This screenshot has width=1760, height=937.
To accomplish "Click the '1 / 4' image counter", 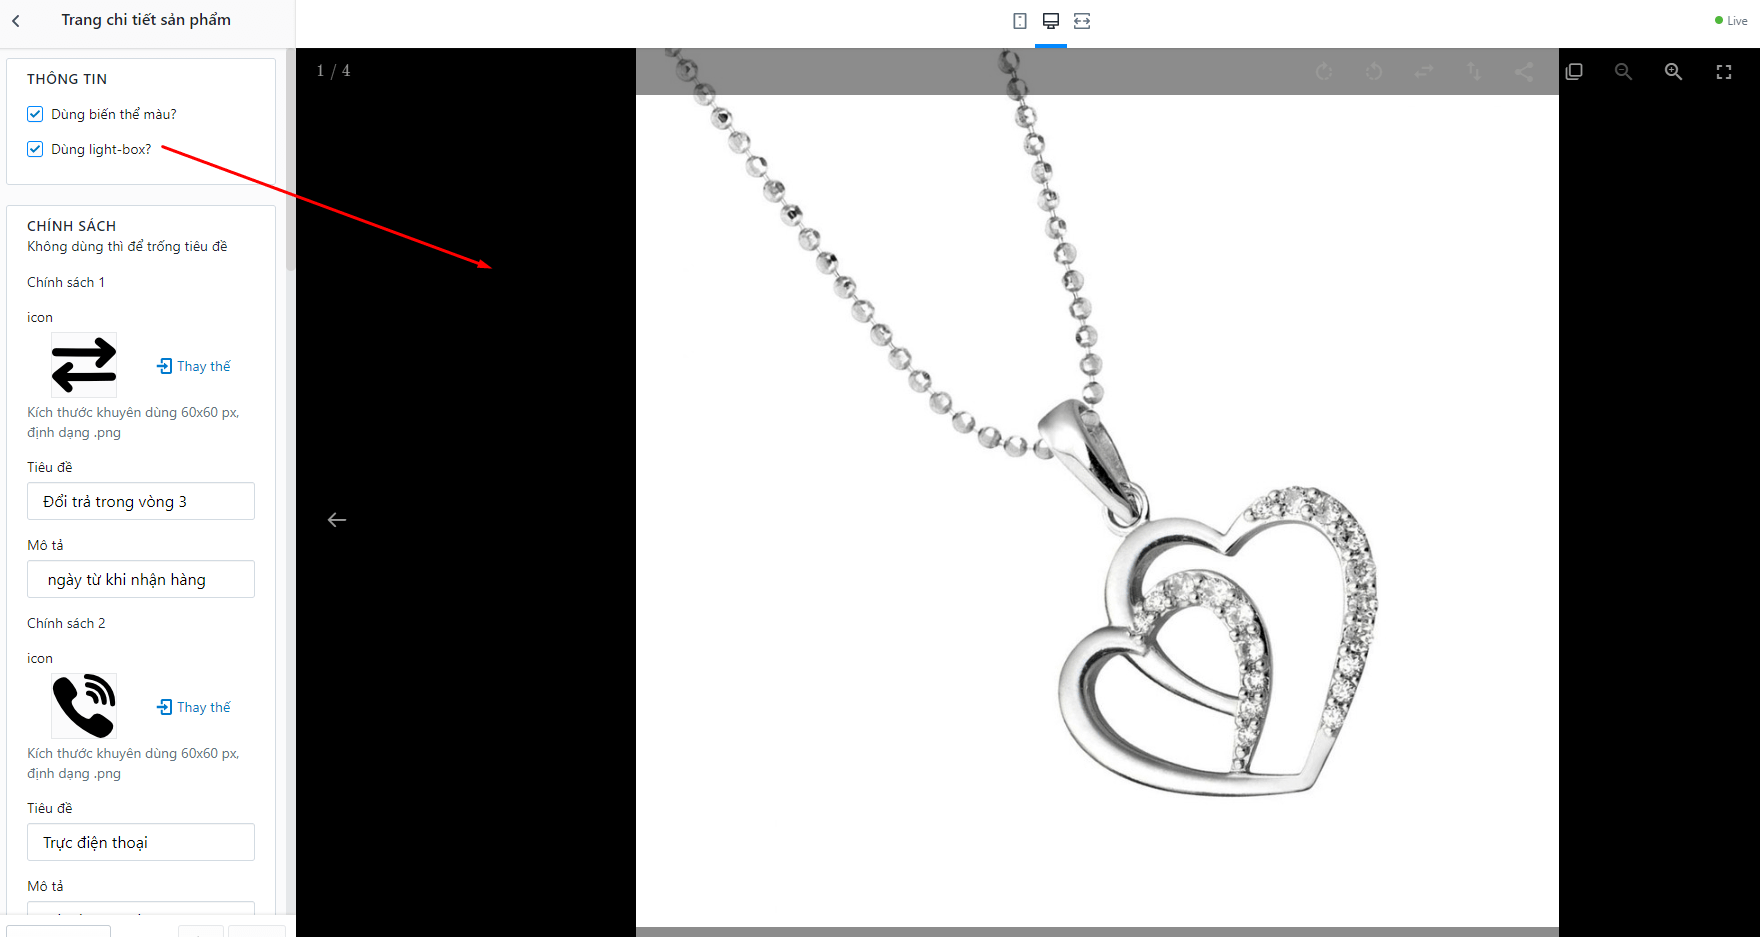I will [x=333, y=71].
